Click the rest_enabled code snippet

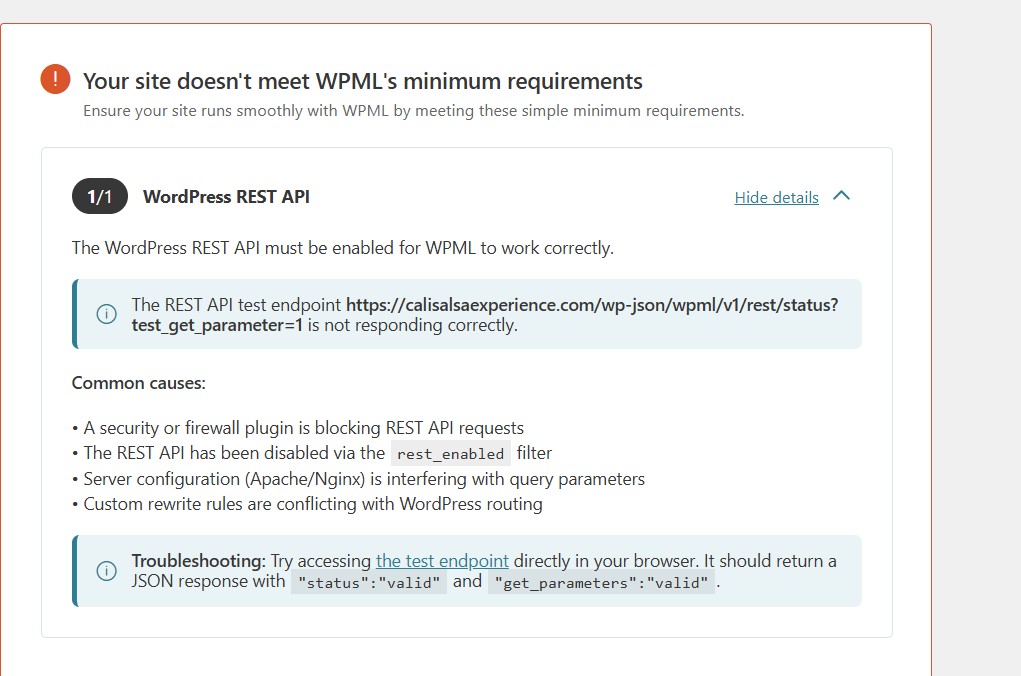pos(450,454)
